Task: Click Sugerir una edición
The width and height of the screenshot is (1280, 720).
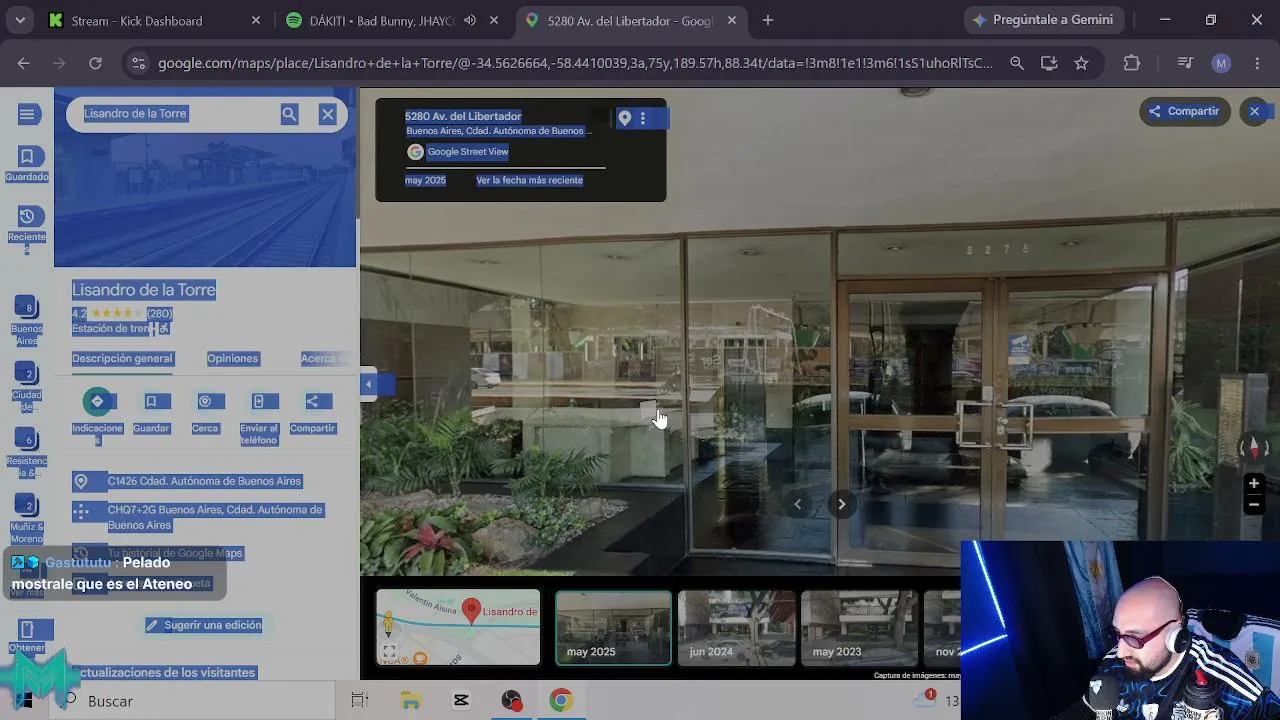Action: [204, 625]
